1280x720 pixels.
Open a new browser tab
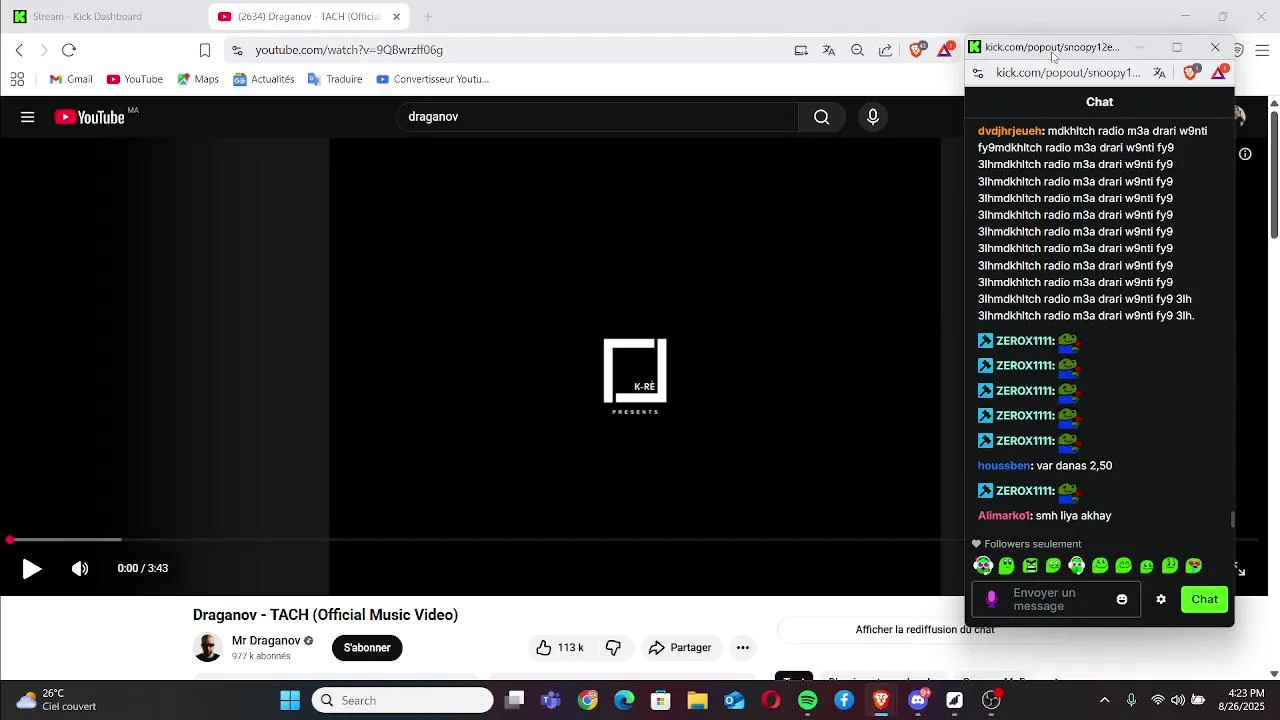[x=428, y=16]
